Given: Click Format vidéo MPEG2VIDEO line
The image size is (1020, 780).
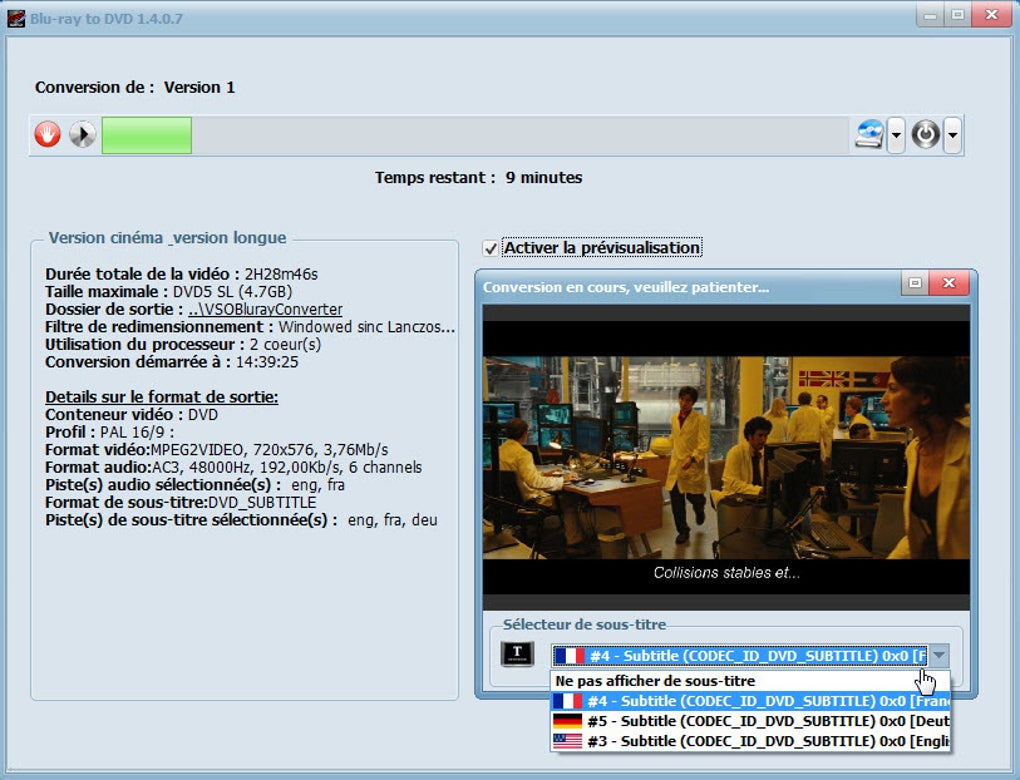Looking at the screenshot, I should point(217,450).
